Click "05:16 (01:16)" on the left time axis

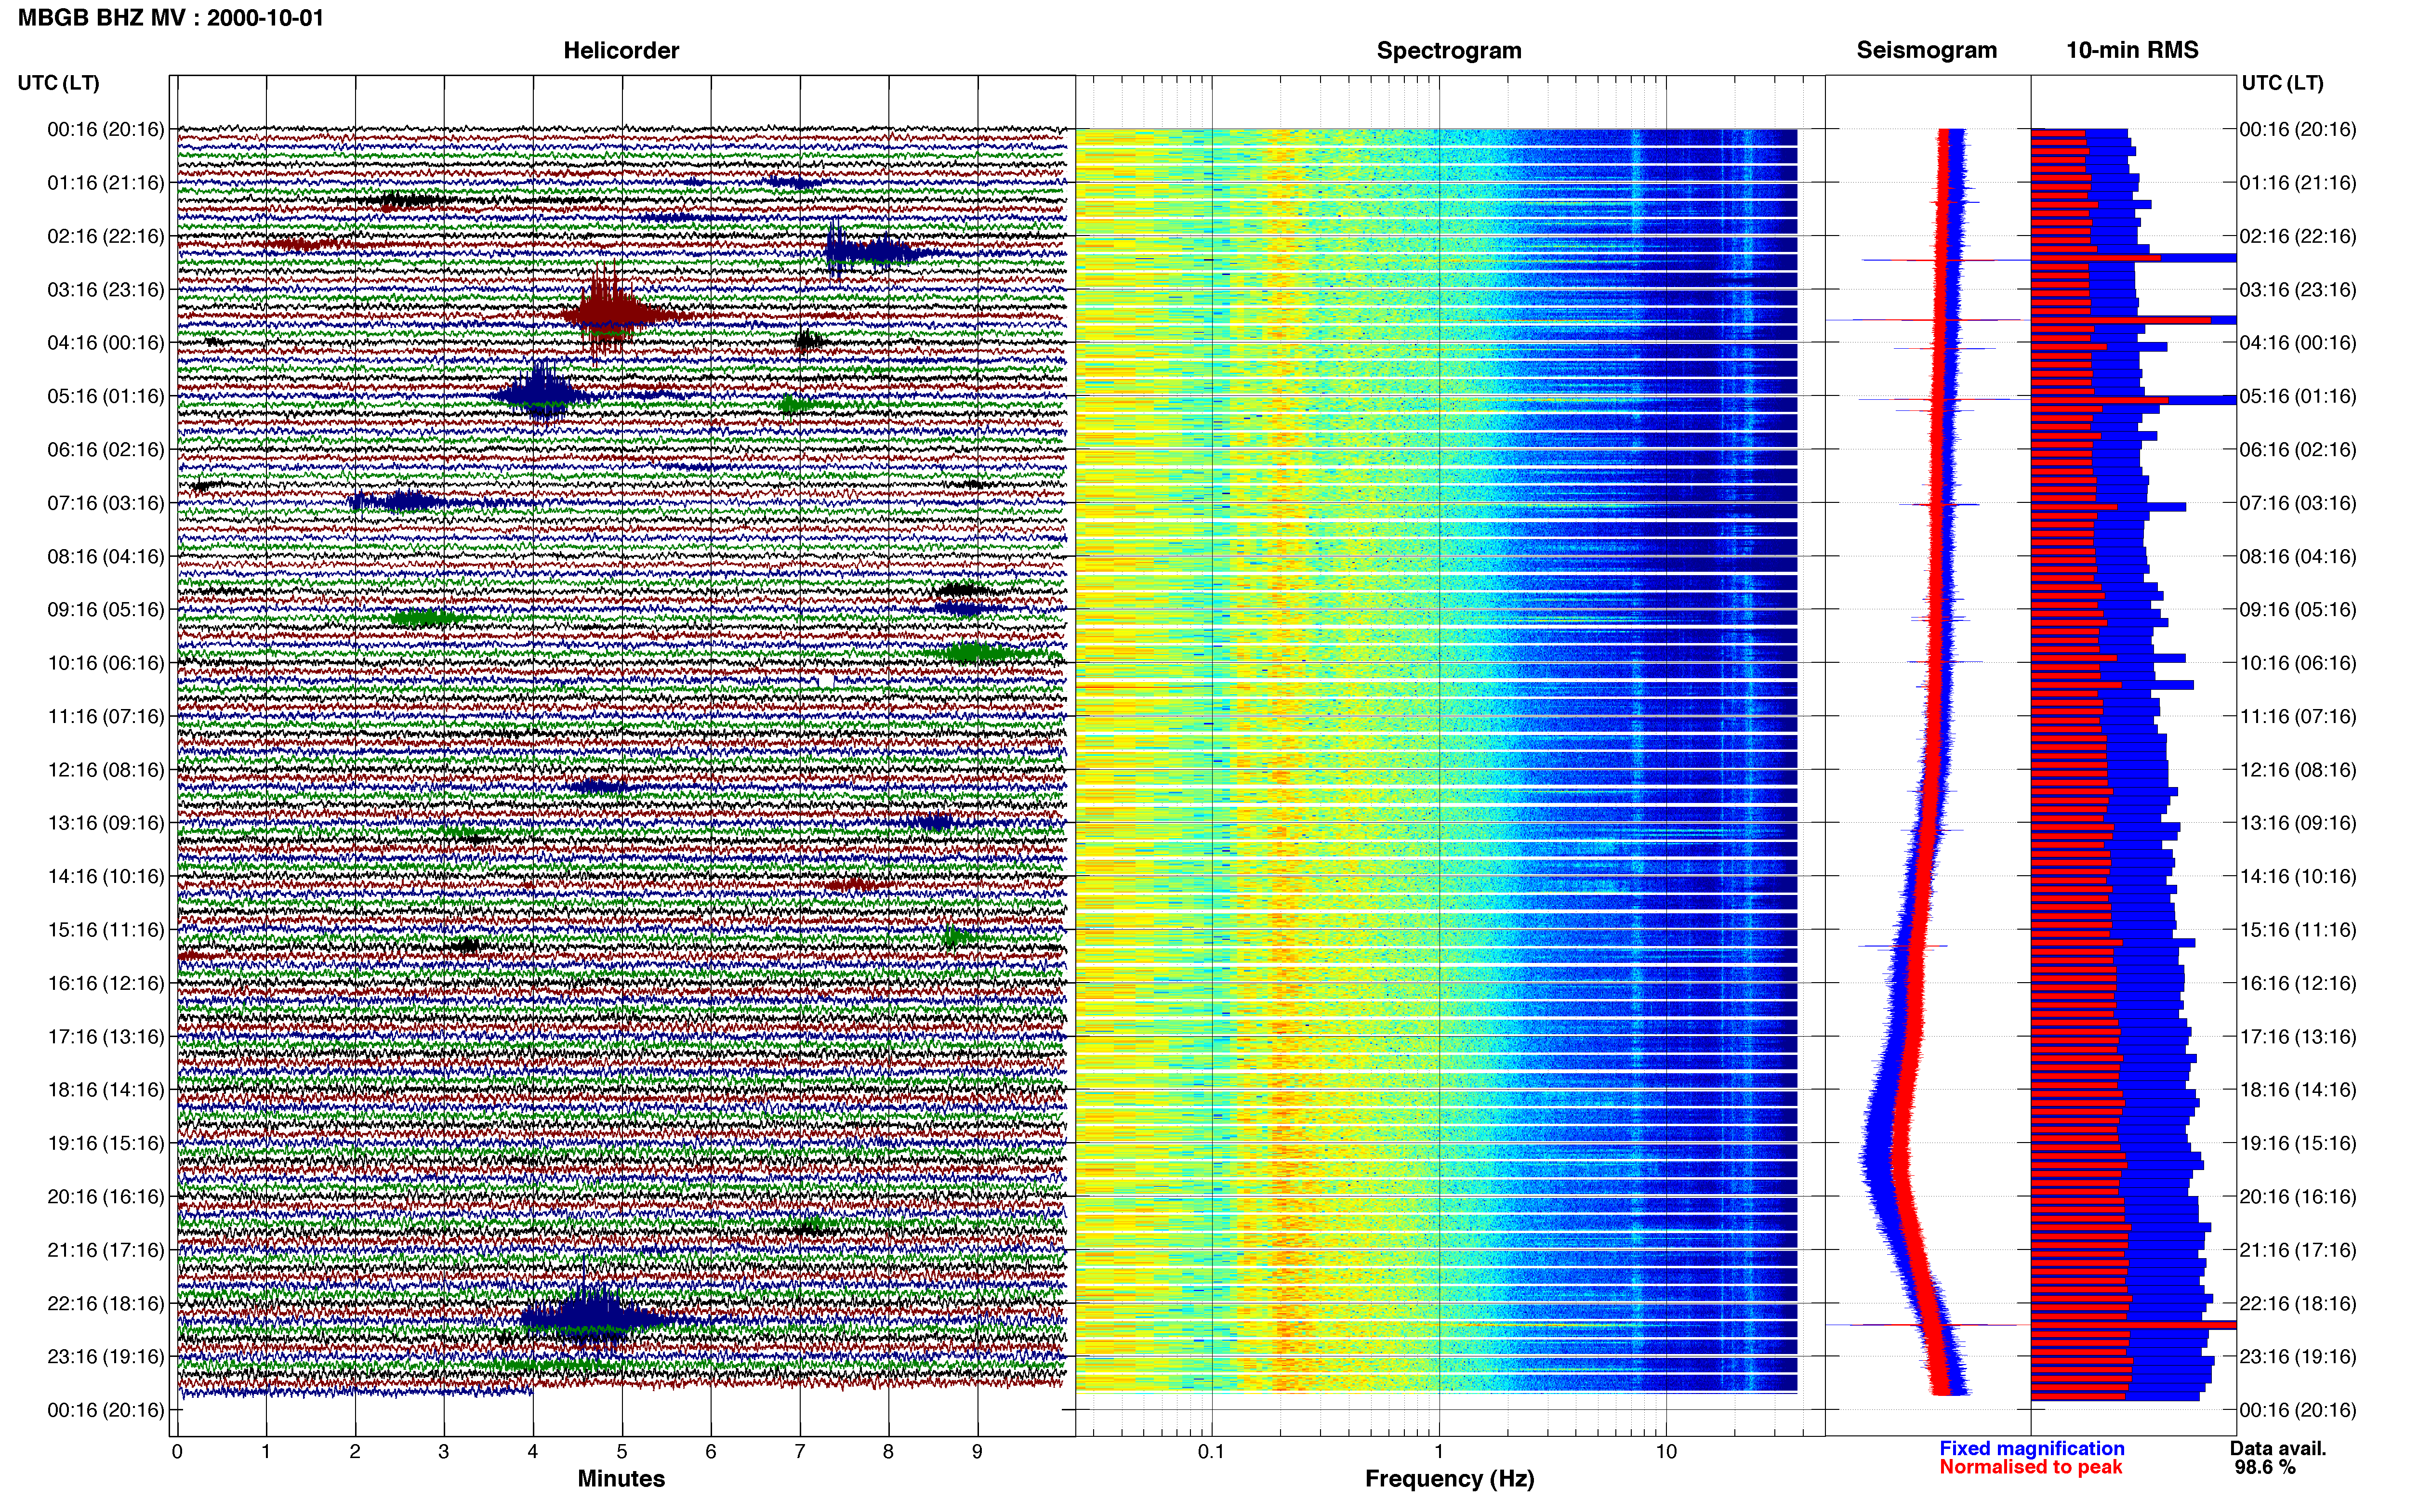[106, 396]
